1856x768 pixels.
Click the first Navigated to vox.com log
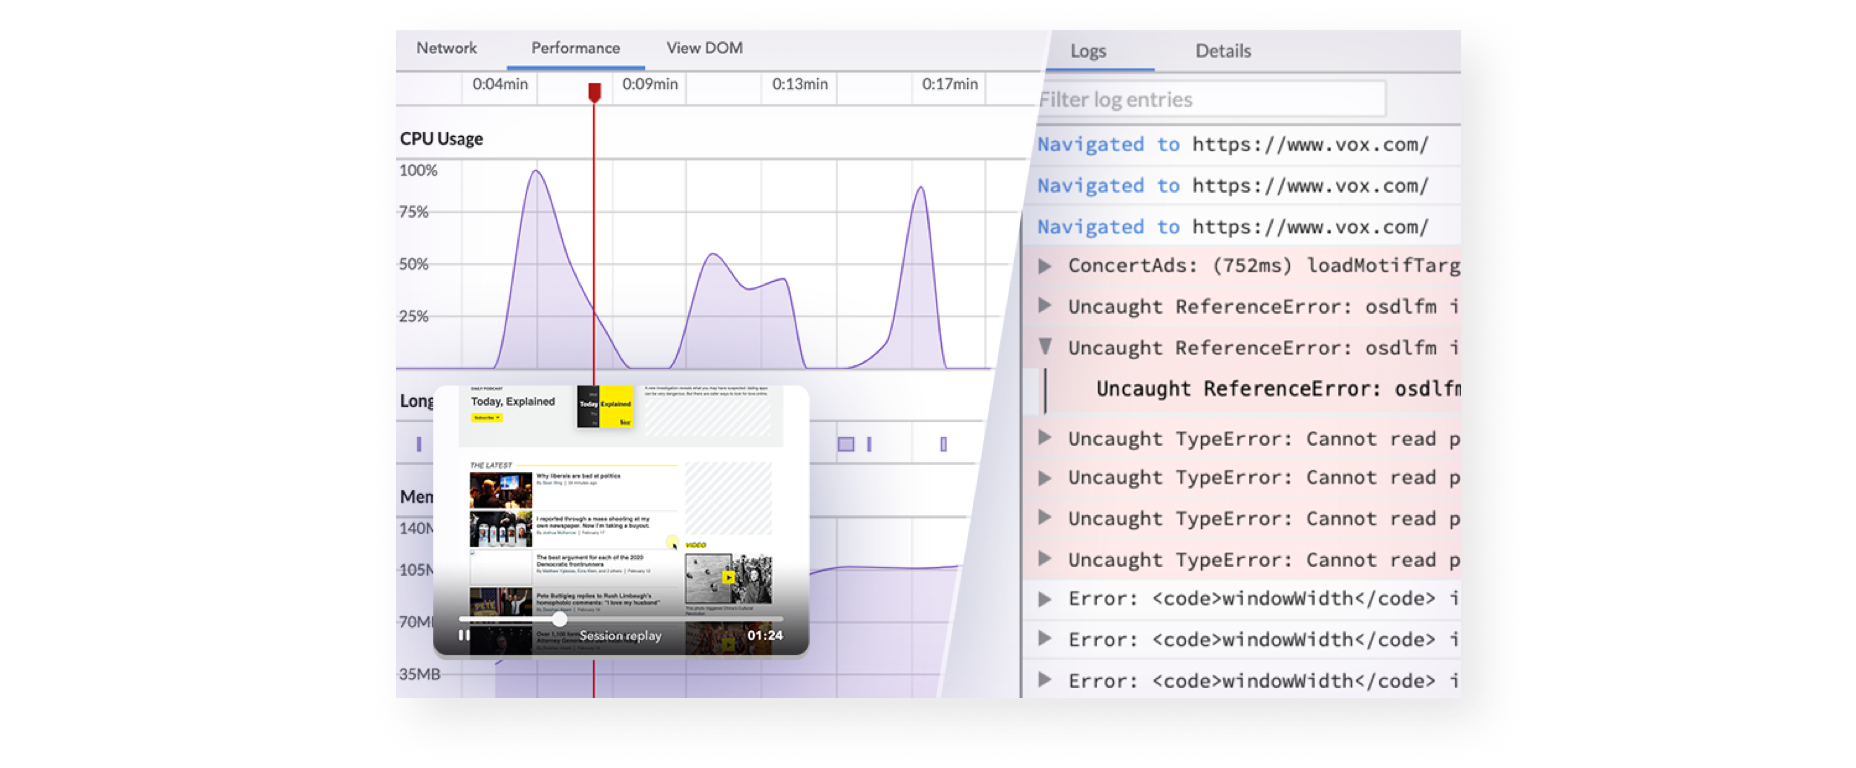point(1232,144)
